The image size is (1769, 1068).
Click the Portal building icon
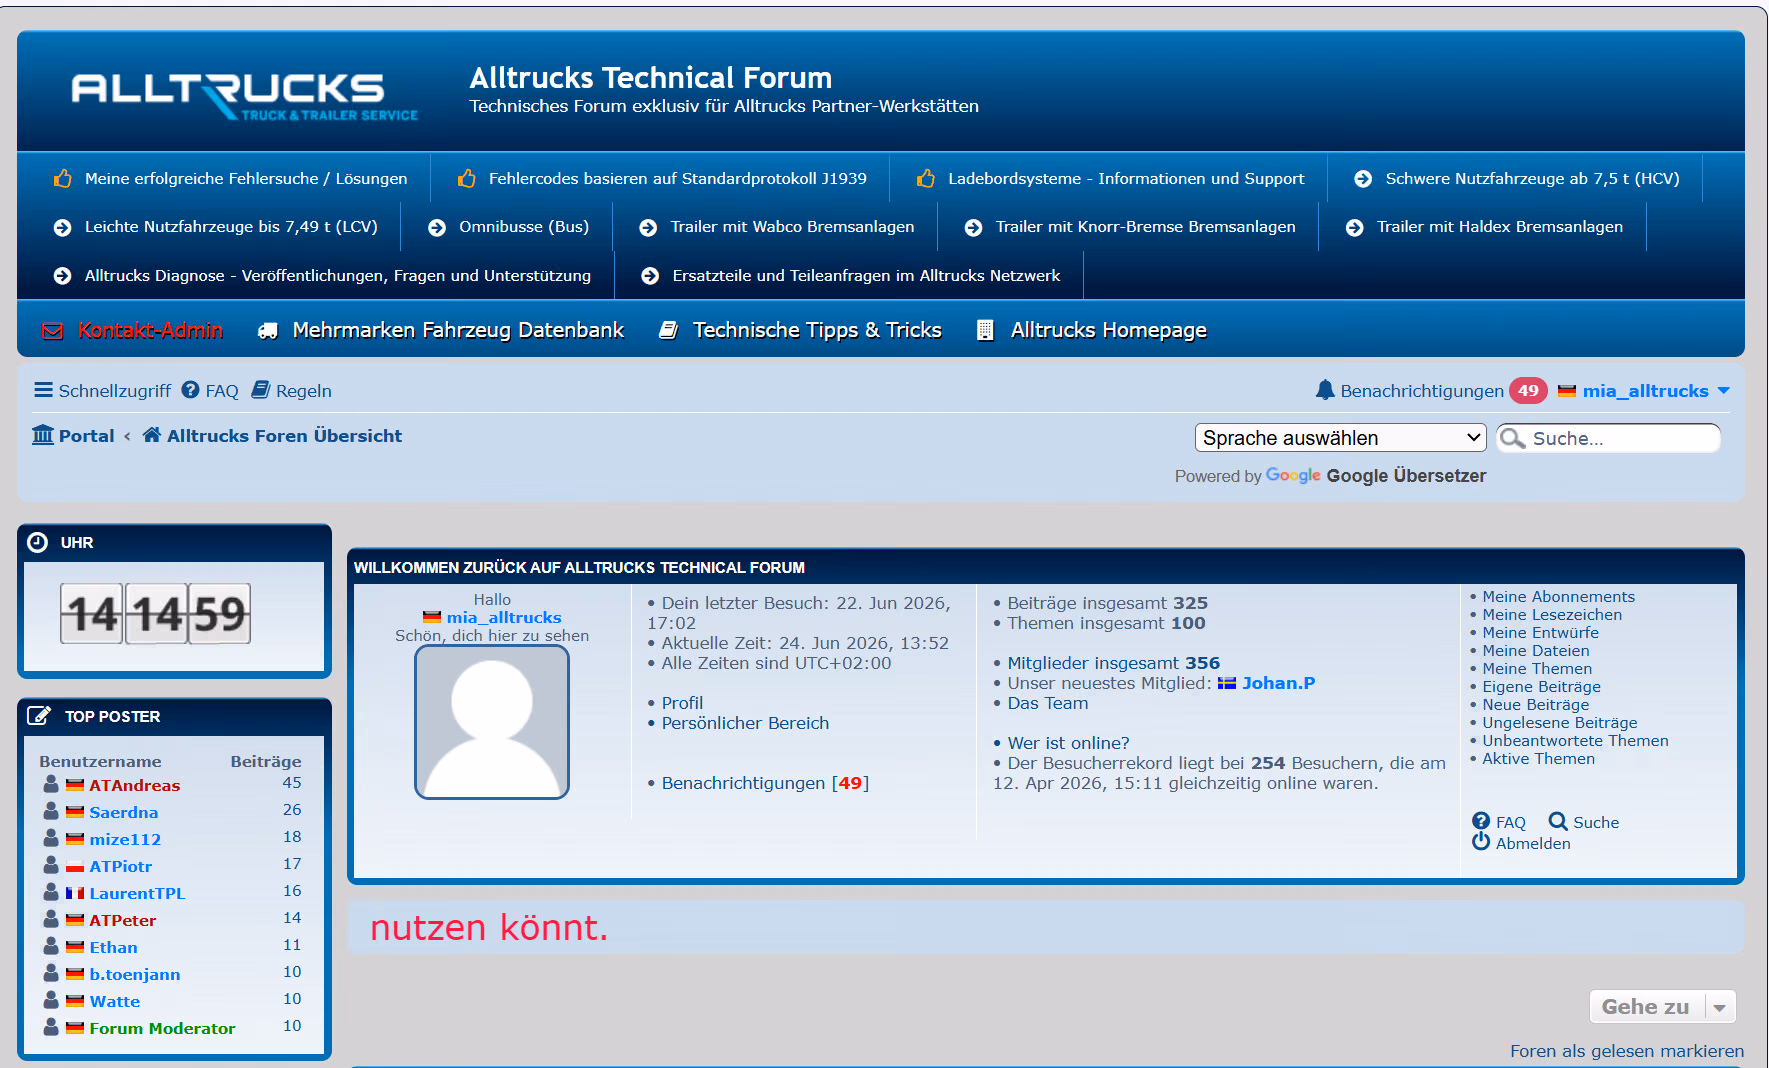(x=43, y=435)
